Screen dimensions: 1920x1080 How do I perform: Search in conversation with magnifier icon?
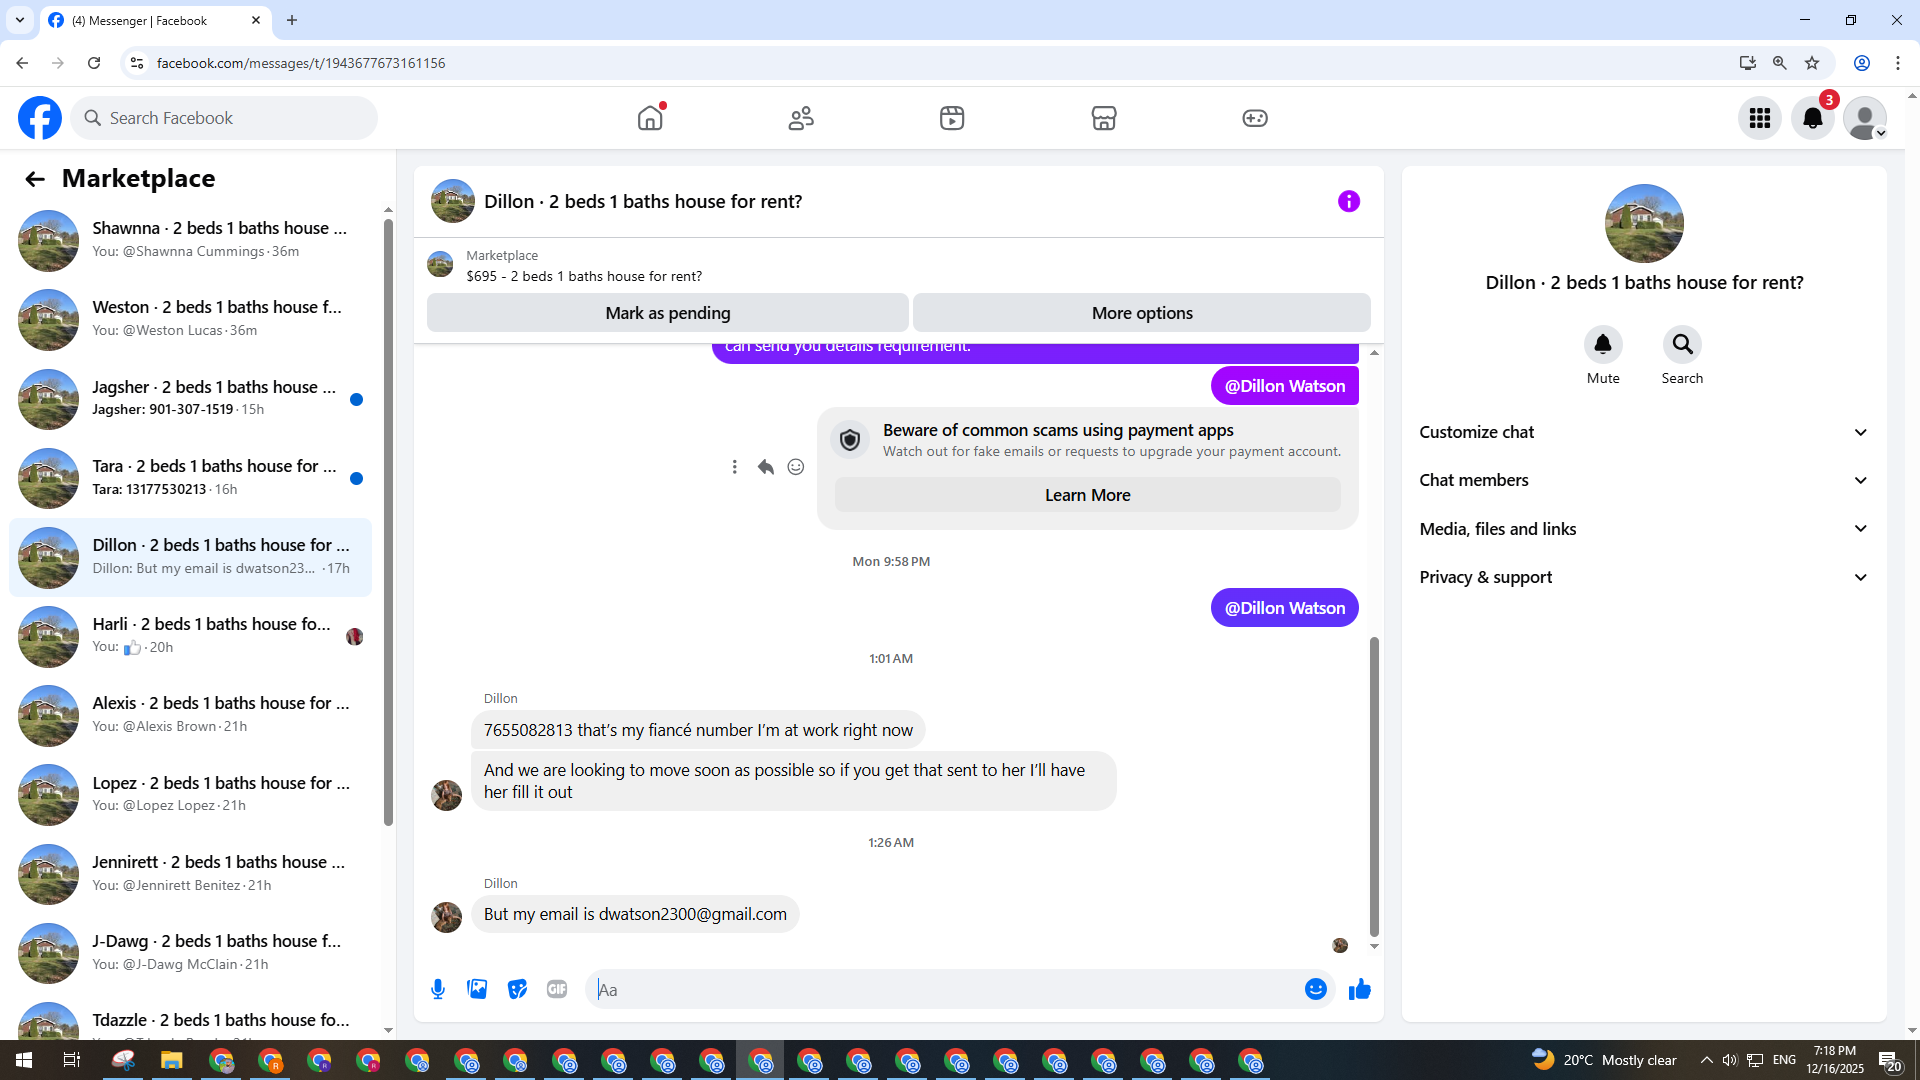pos(1682,345)
